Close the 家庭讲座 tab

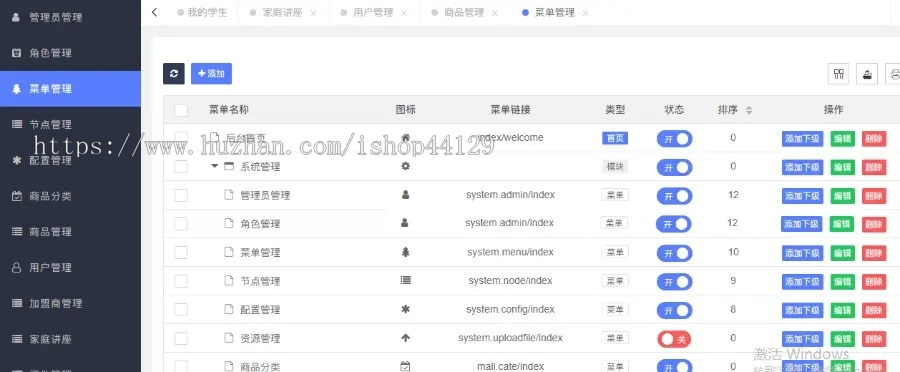point(313,13)
